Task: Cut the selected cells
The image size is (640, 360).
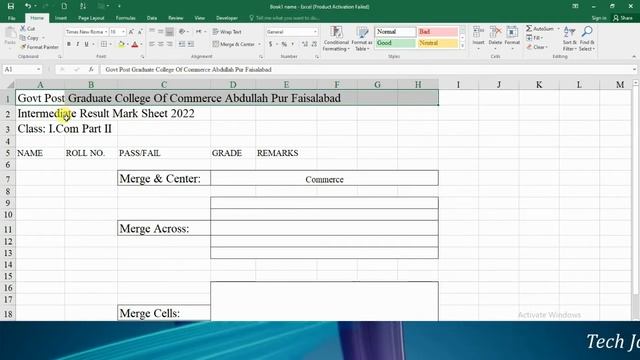Action: point(28,28)
